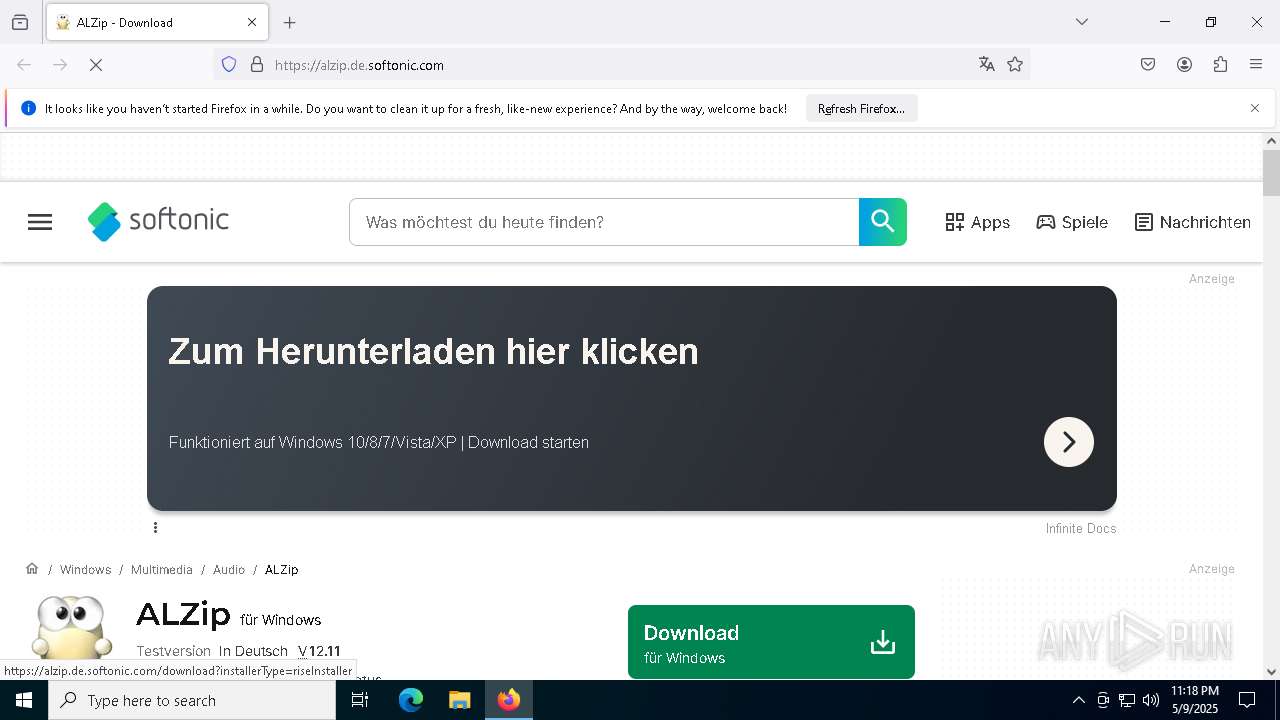This screenshot has width=1280, height=720.
Task: Open the Apps menu item
Action: point(978,222)
